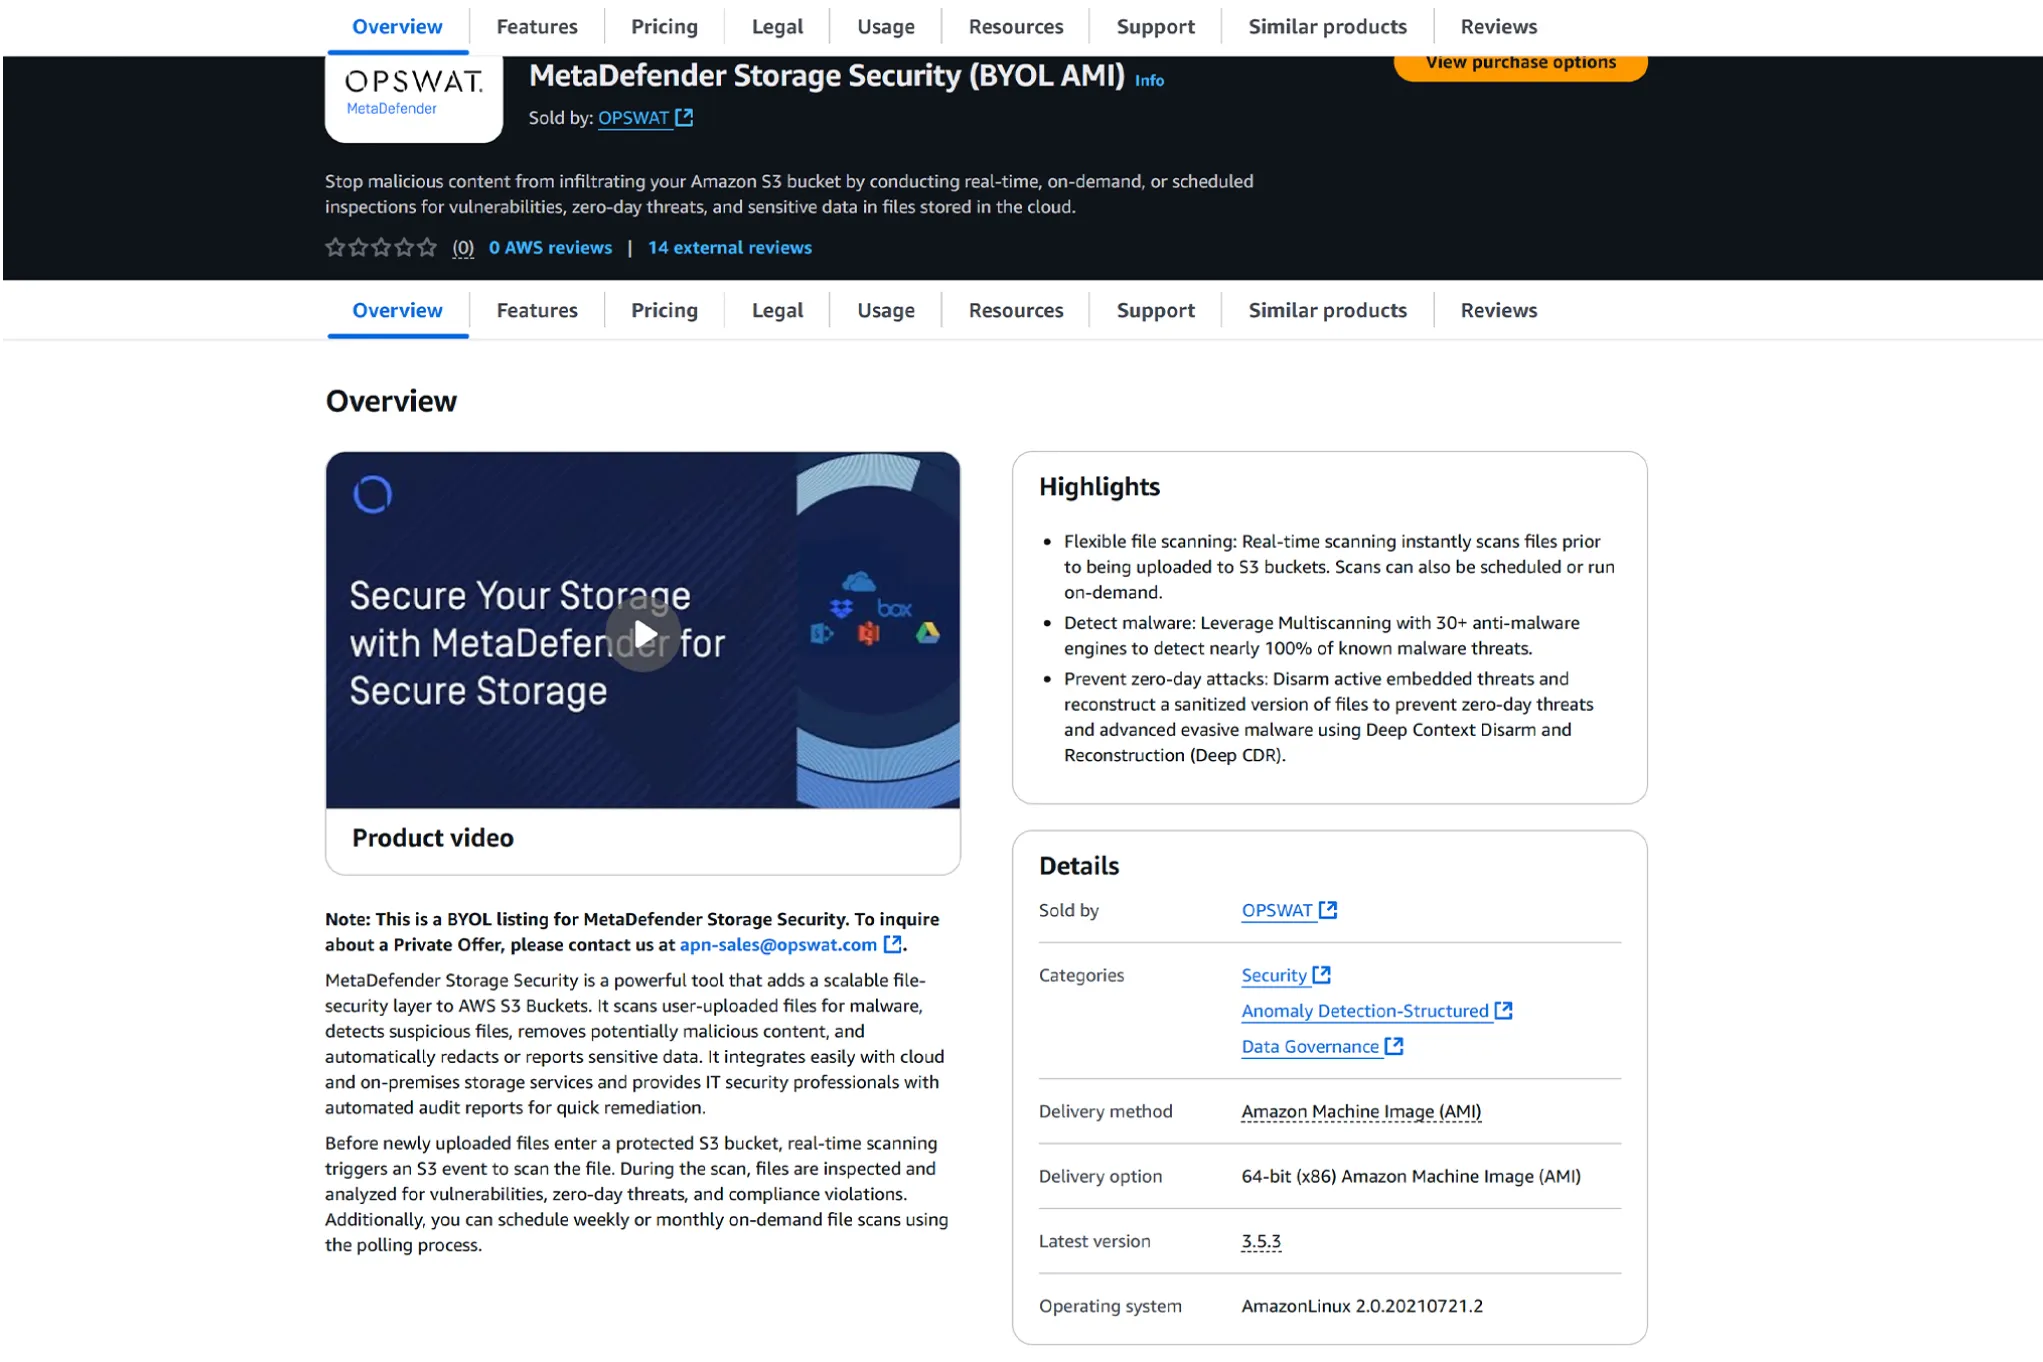Click the OPSWAT MetaDefender logo
Screen dimensions: 2043x1362
coord(413,95)
